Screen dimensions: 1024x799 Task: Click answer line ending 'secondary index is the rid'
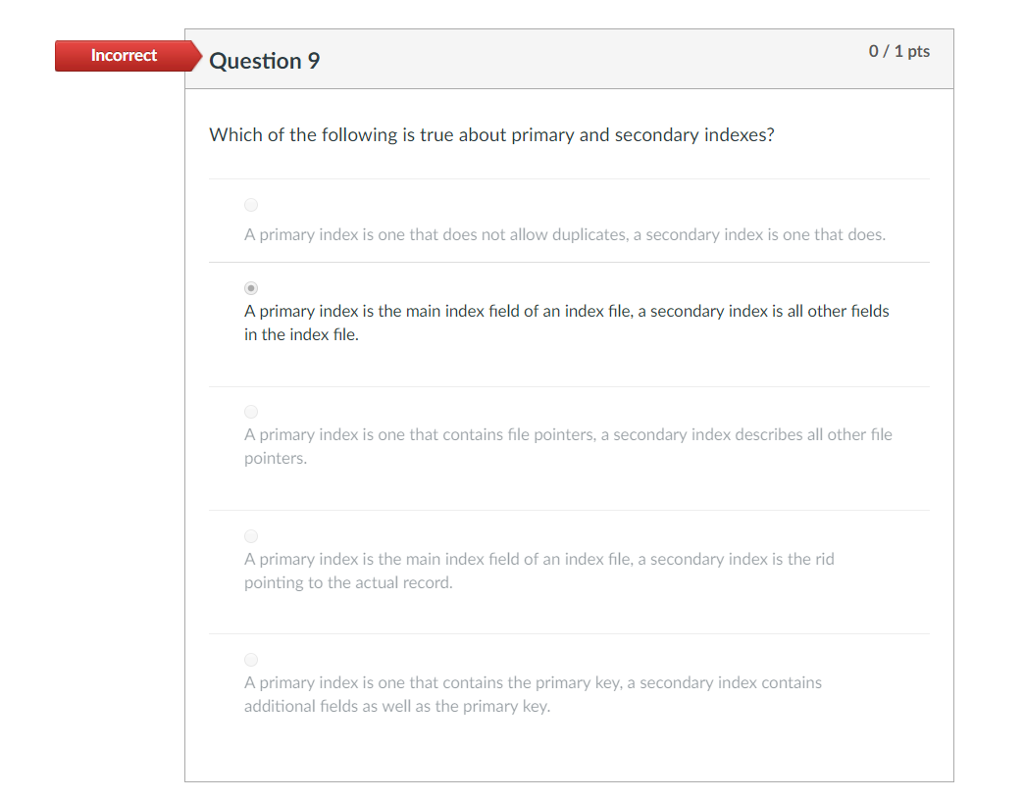point(539,559)
